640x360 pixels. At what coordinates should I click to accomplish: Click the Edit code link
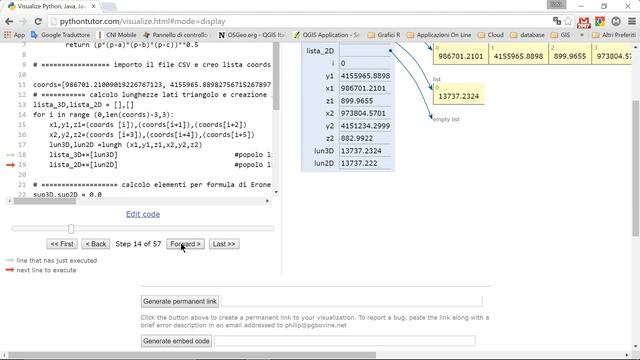tap(143, 214)
